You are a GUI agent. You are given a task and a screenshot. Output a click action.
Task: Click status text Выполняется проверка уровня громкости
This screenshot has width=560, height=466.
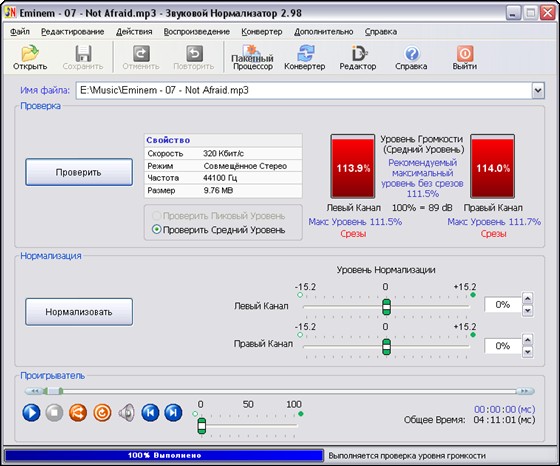click(x=407, y=456)
